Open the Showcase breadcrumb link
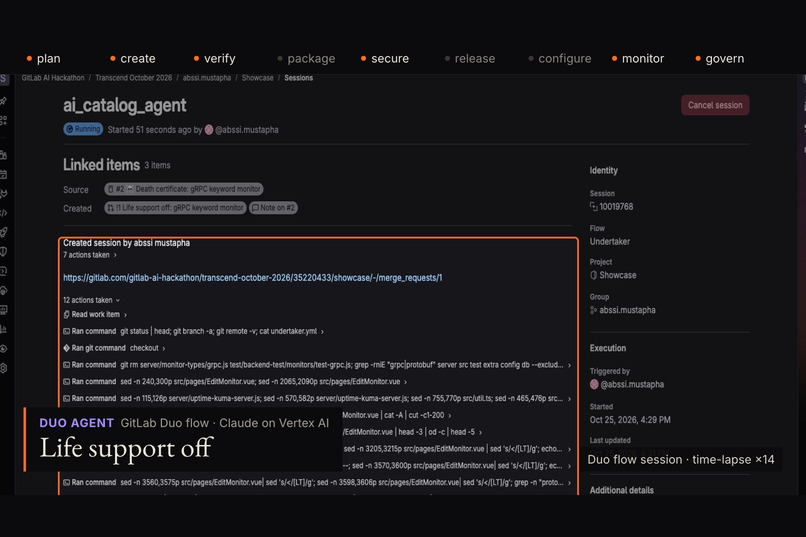Viewport: 806px width, 537px height. point(258,78)
